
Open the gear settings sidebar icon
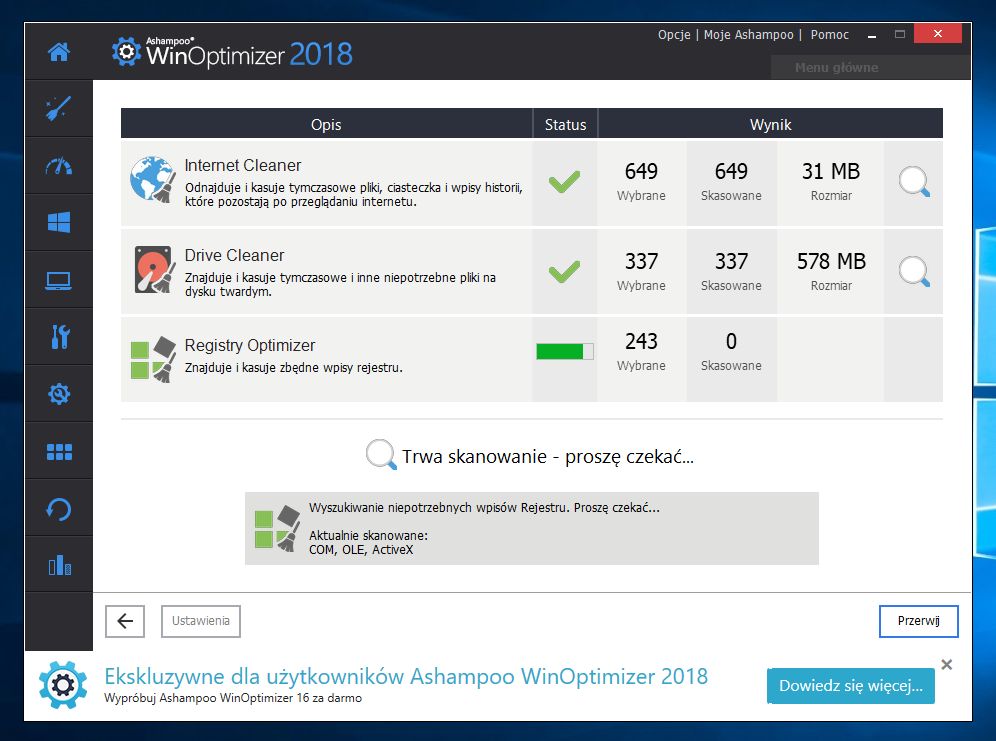(59, 394)
